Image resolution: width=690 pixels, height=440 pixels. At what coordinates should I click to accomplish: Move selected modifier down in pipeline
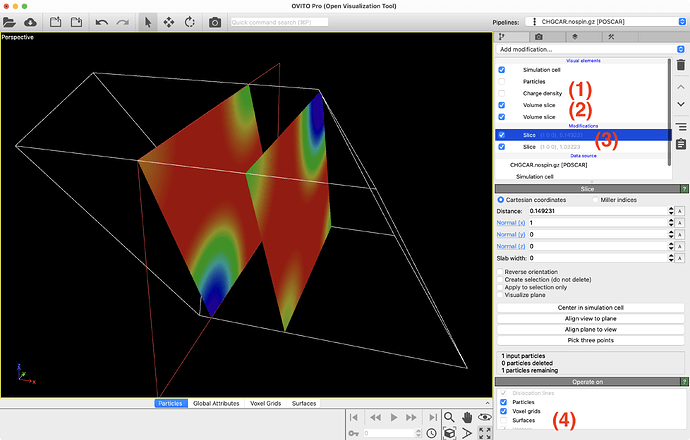click(681, 104)
